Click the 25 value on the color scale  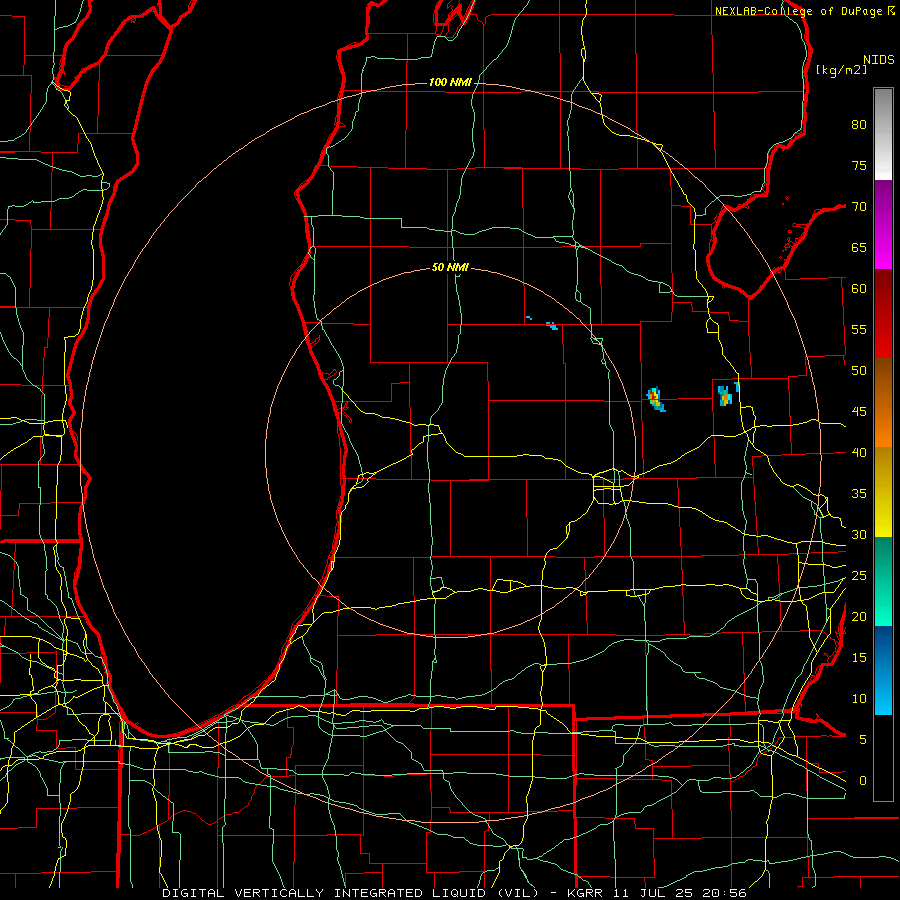pyautogui.click(x=859, y=576)
